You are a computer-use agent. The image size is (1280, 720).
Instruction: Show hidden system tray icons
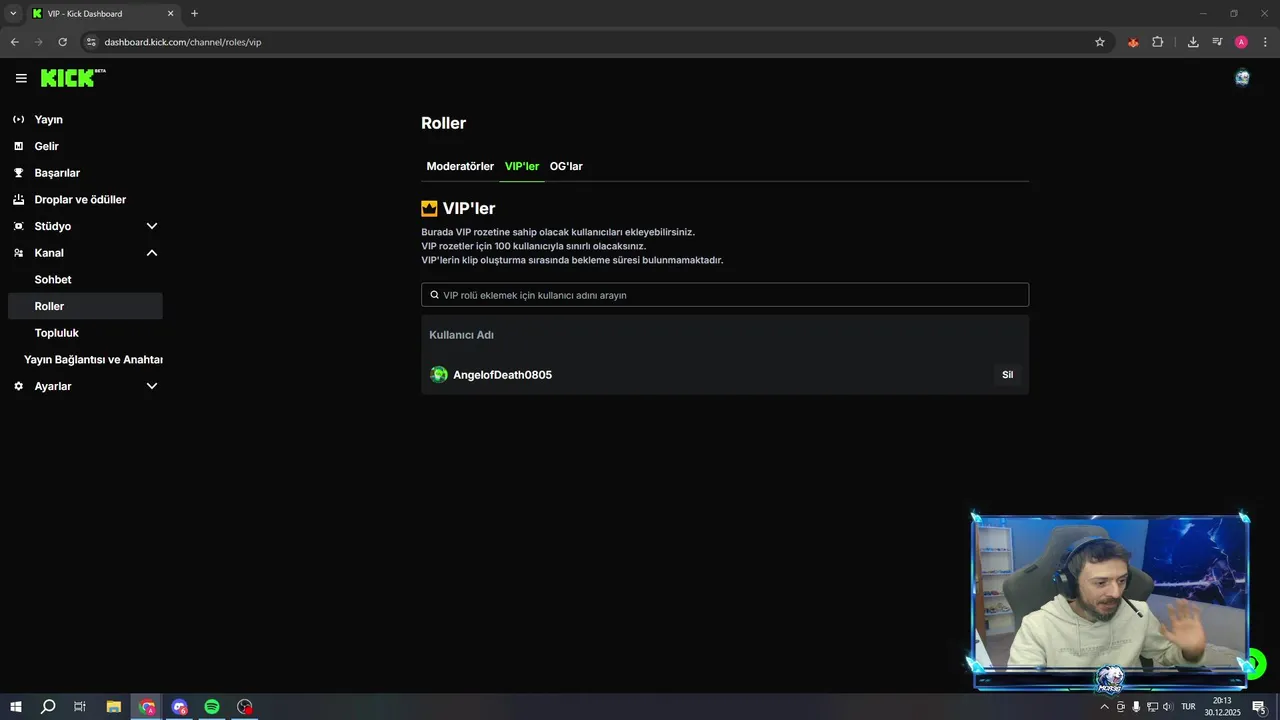[x=1104, y=707]
